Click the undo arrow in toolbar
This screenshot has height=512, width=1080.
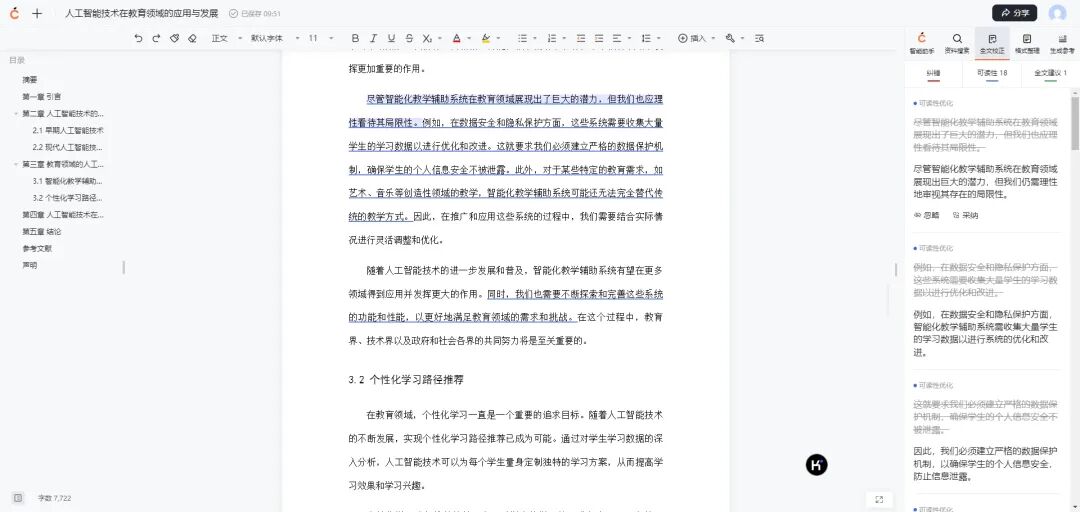(x=138, y=39)
